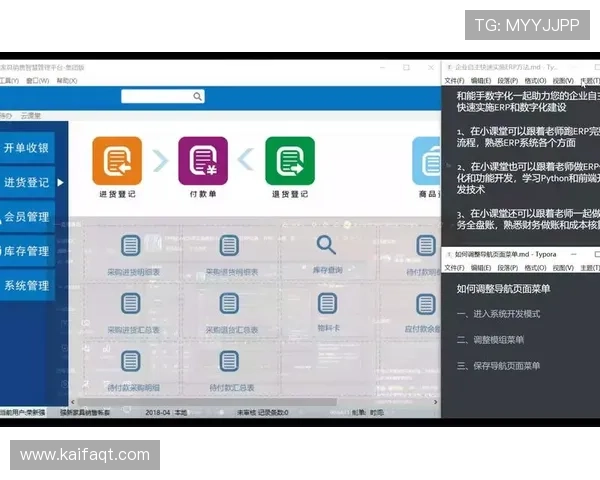Select 库存管理 in the left sidebar

(26, 251)
